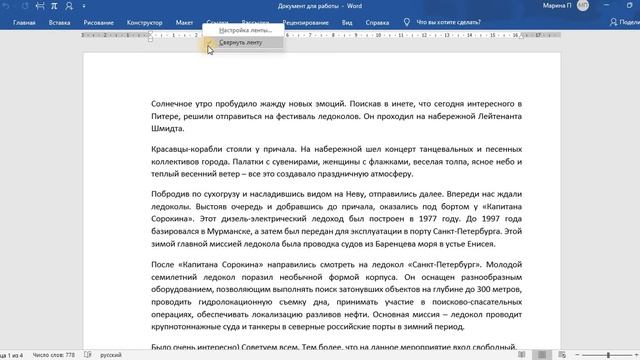The width and height of the screenshot is (640, 360).
Task: Click the page-break icon in quick access toolbar
Action: pyautogui.click(x=40, y=6)
